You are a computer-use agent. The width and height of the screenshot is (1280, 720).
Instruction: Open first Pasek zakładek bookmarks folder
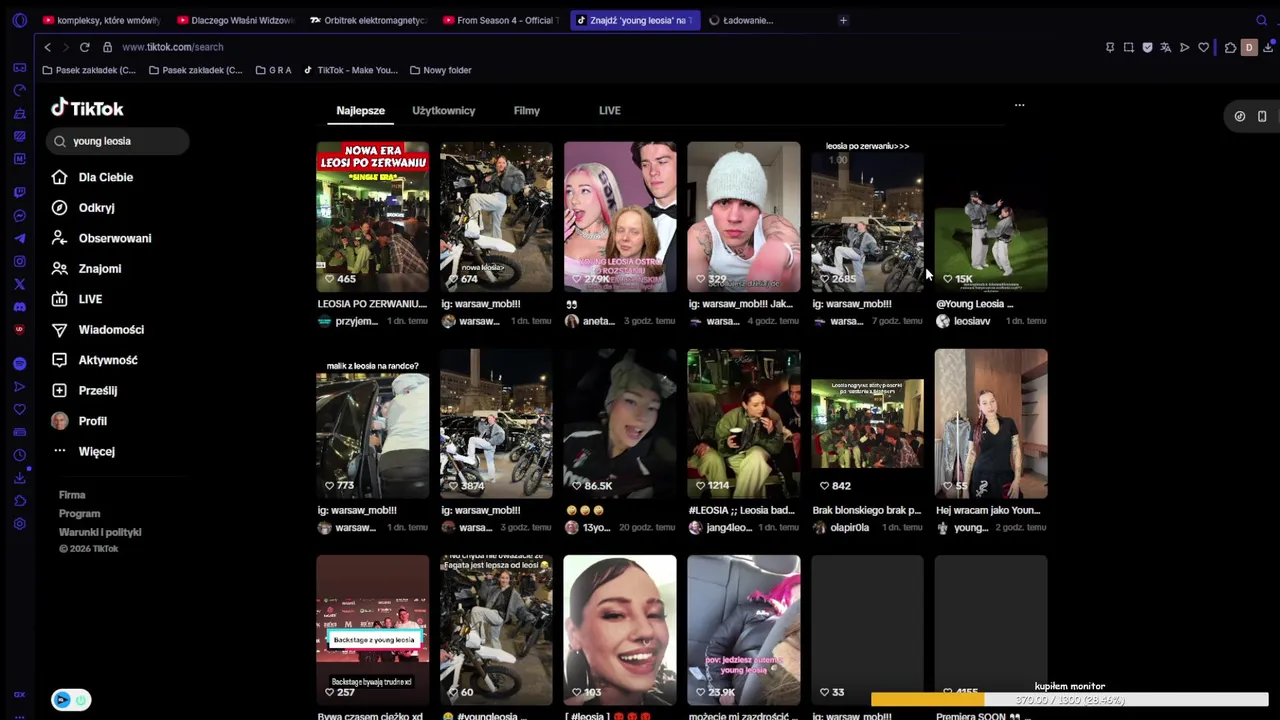(89, 70)
